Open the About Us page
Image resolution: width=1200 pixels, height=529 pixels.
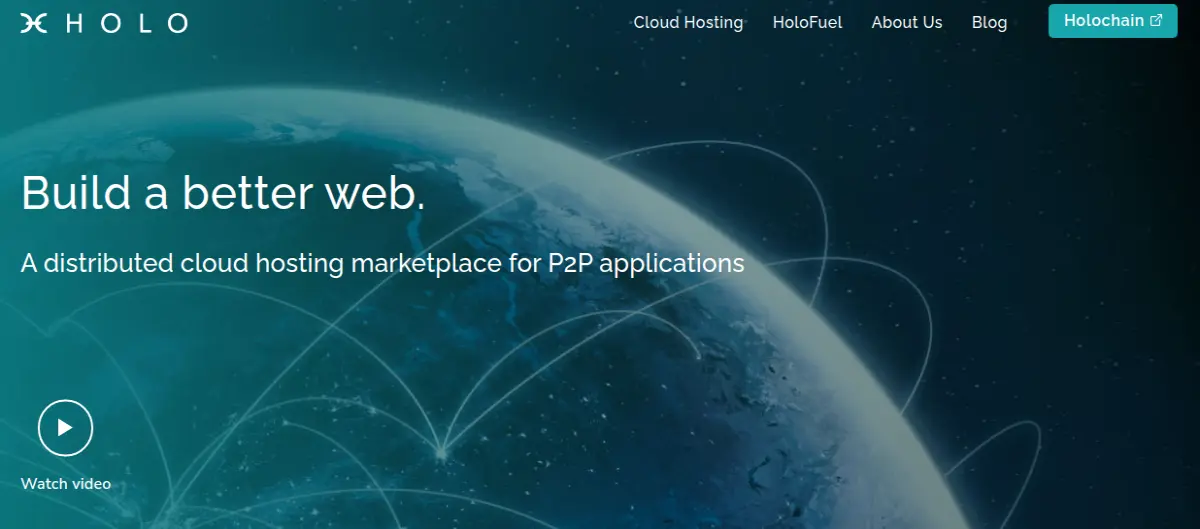click(907, 22)
